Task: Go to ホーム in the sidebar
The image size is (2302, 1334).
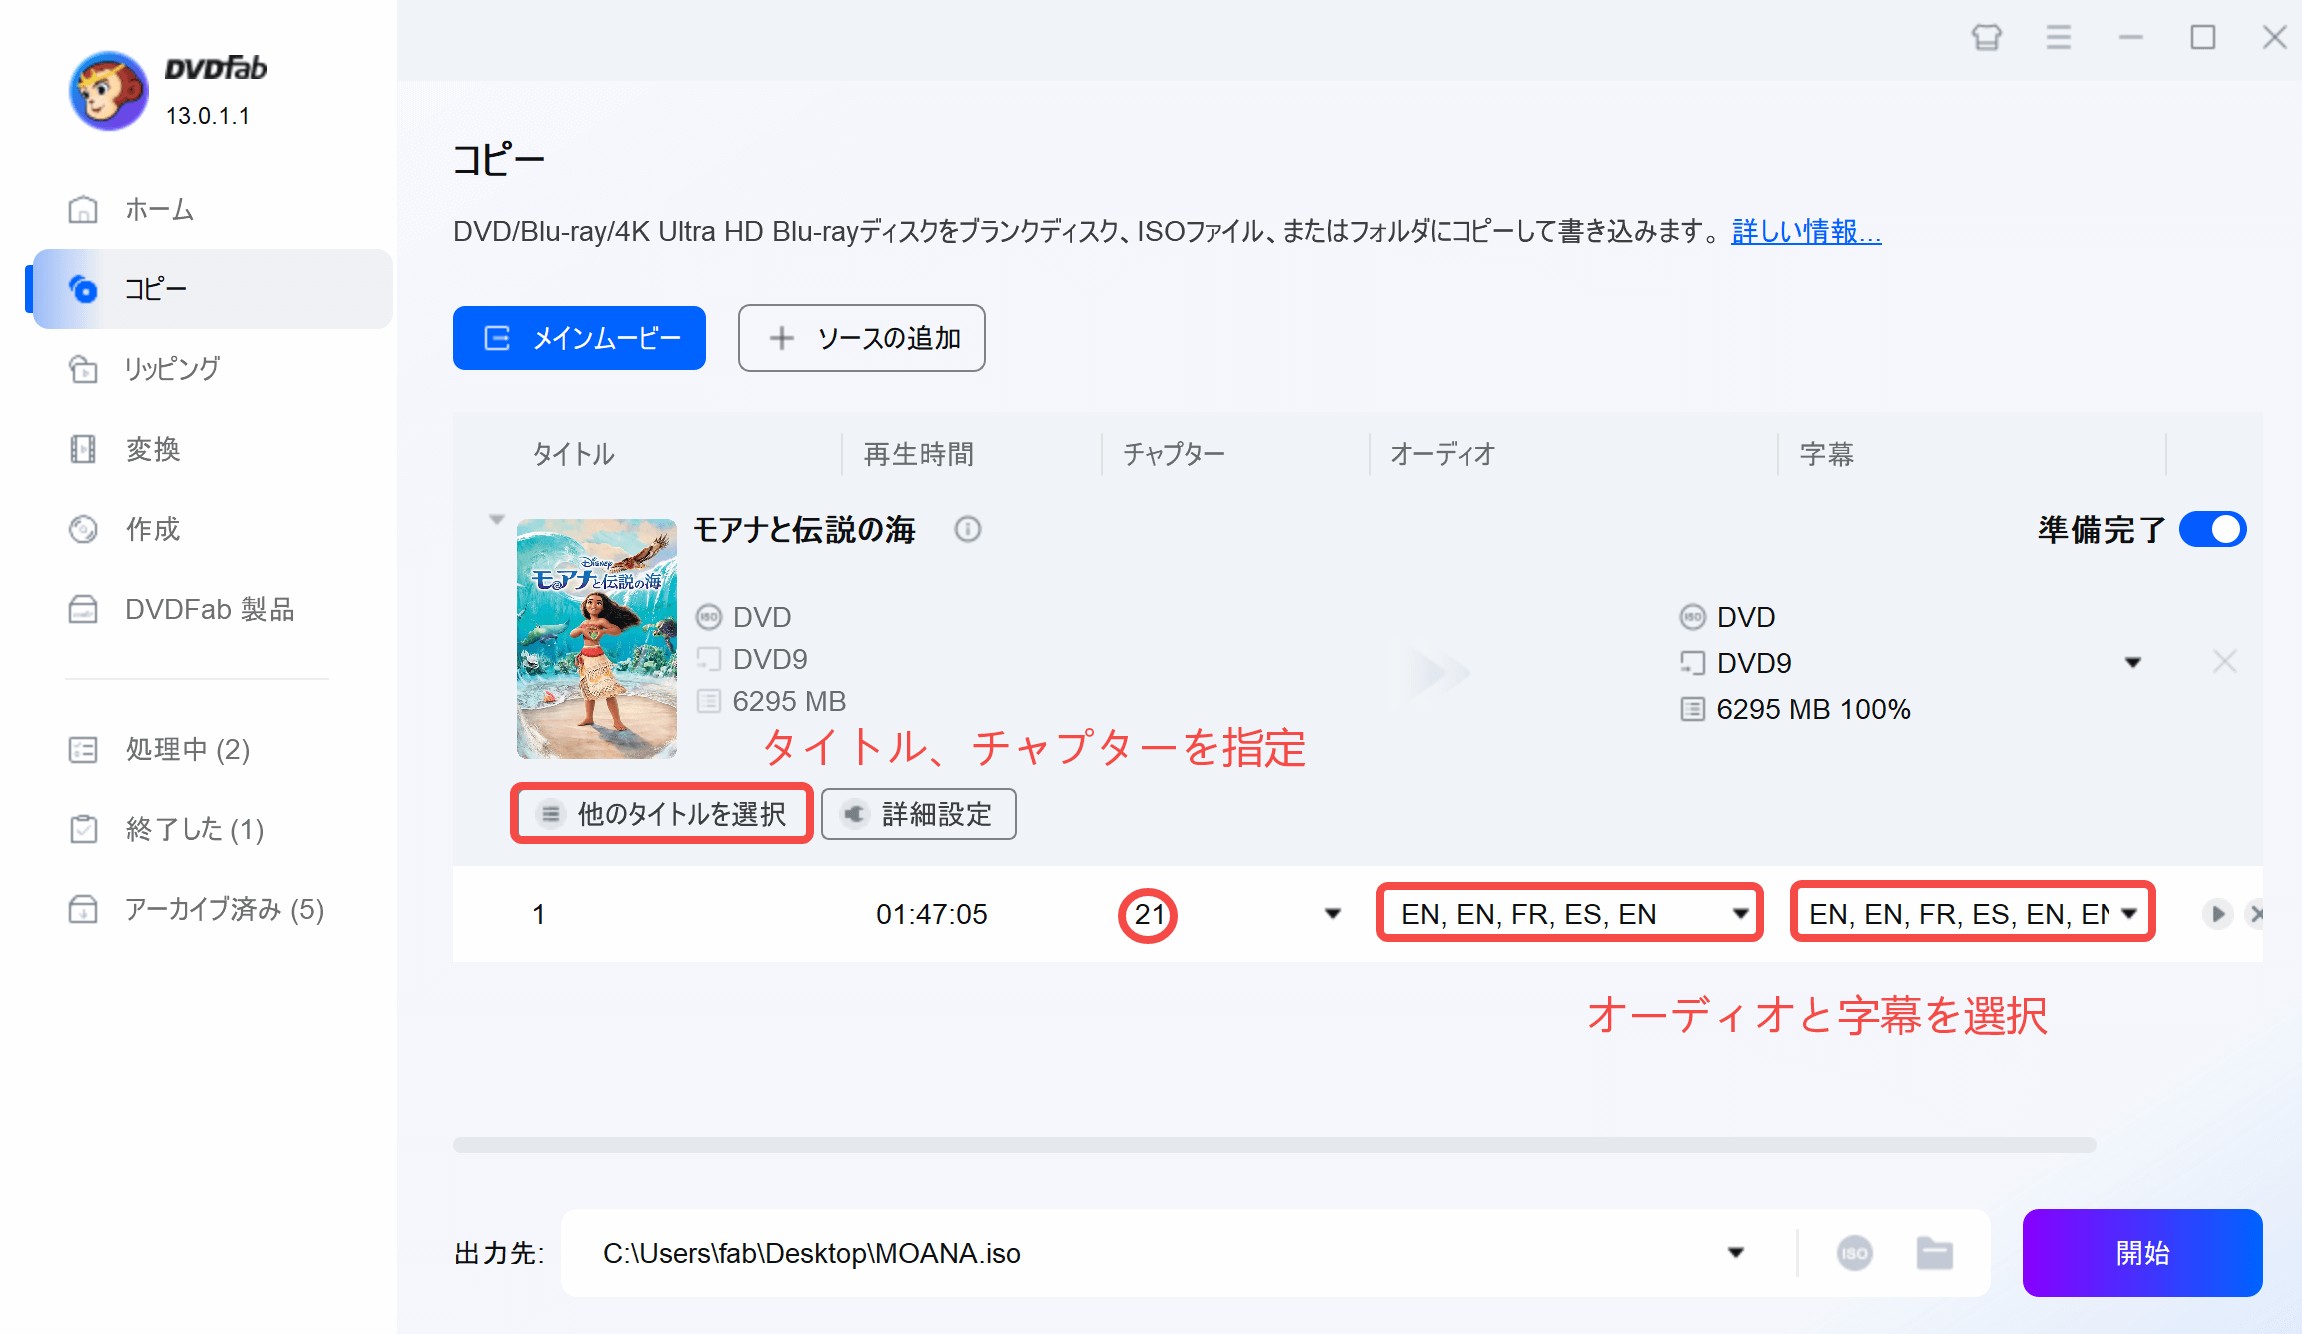Action: point(212,209)
